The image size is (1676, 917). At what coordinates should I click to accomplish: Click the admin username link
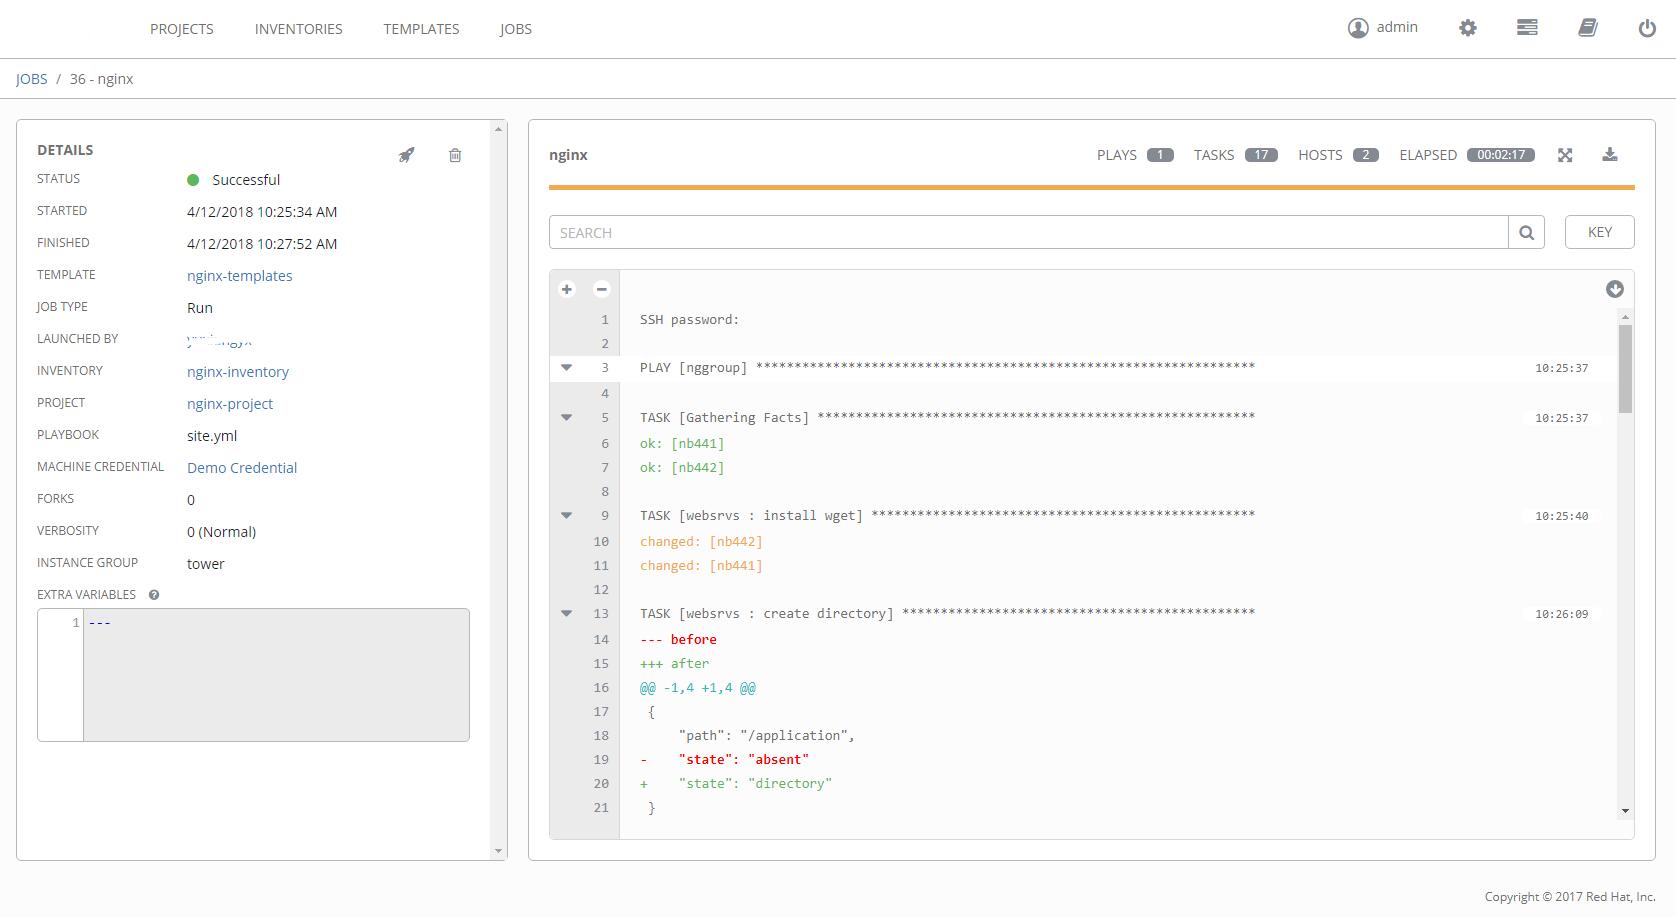(x=1397, y=27)
